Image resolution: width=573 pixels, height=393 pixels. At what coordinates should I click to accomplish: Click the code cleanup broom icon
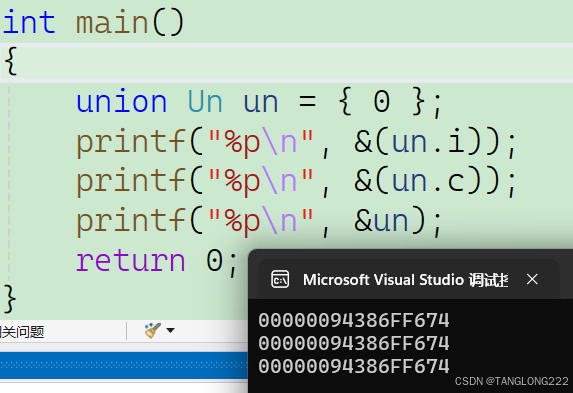pos(152,330)
